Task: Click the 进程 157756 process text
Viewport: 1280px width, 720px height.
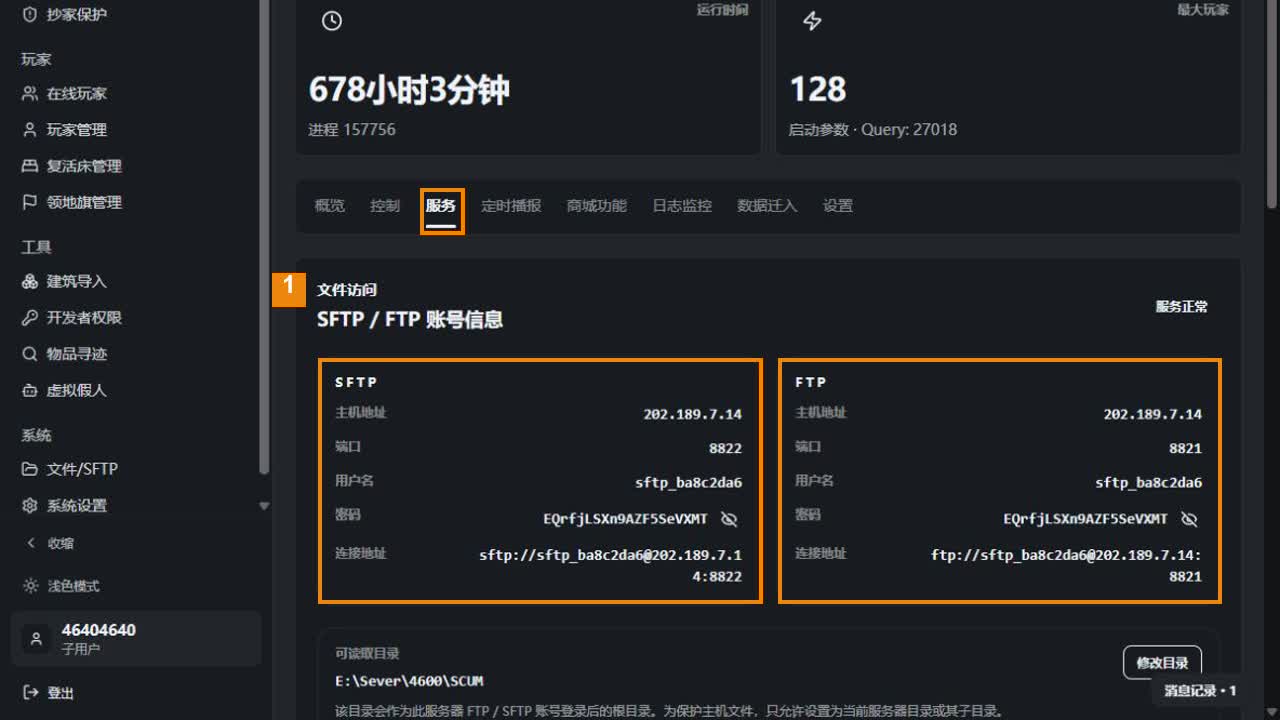Action: click(352, 130)
